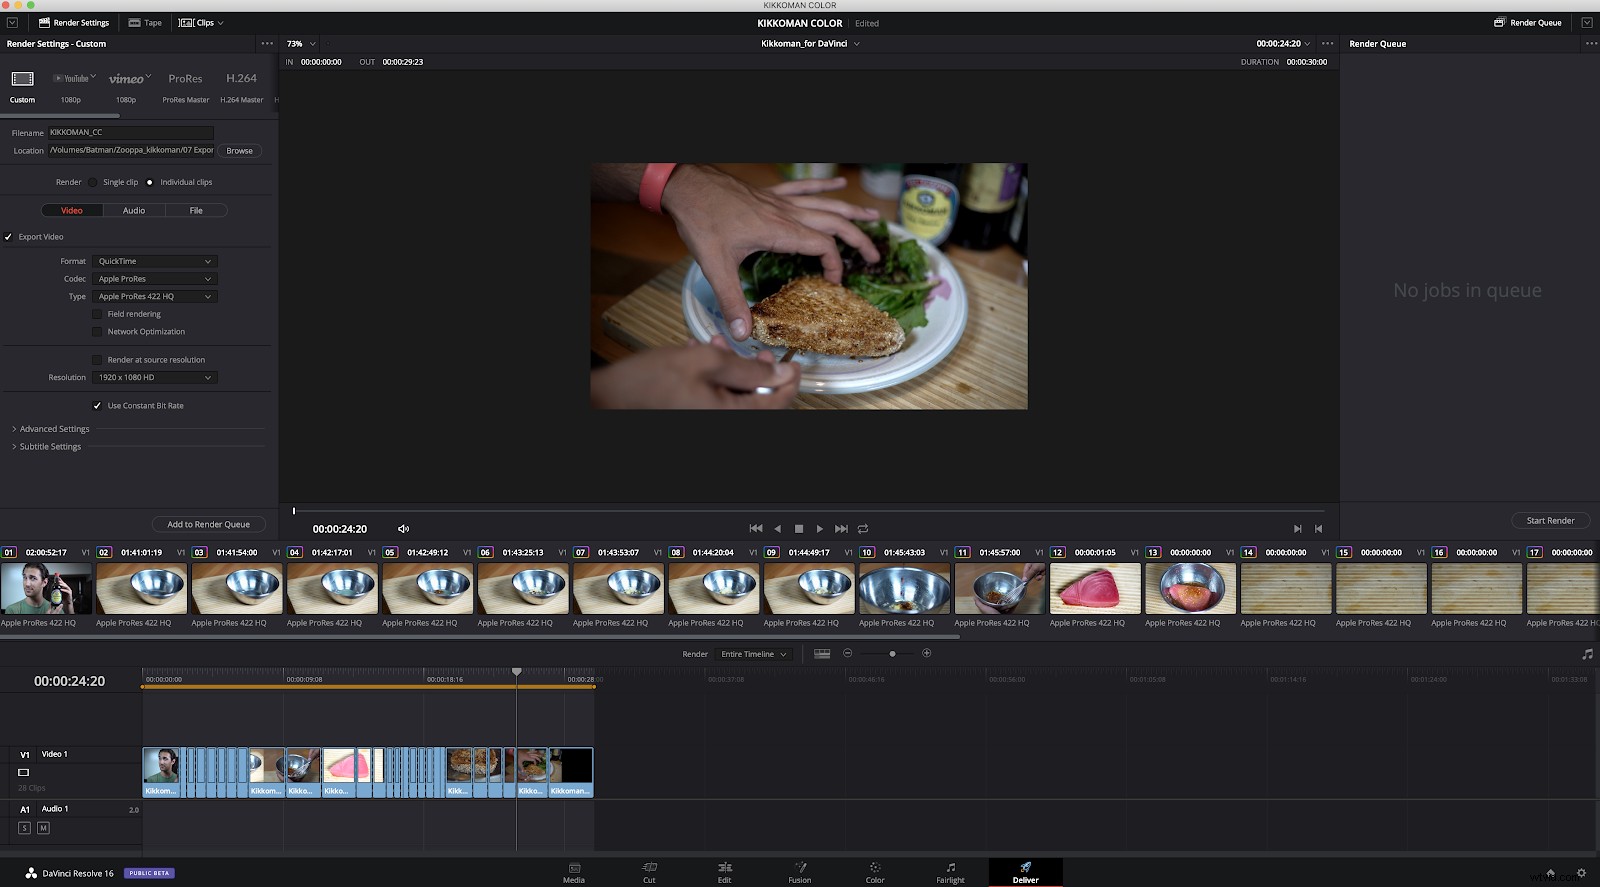
Task: Zoom in timeline with plus icon
Action: click(926, 653)
